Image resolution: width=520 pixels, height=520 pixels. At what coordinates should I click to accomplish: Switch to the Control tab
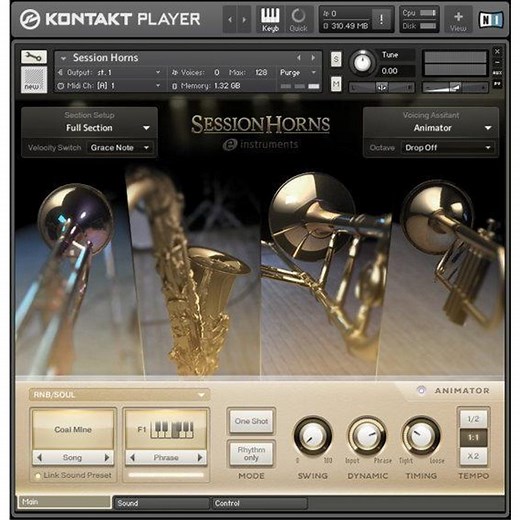[259, 503]
